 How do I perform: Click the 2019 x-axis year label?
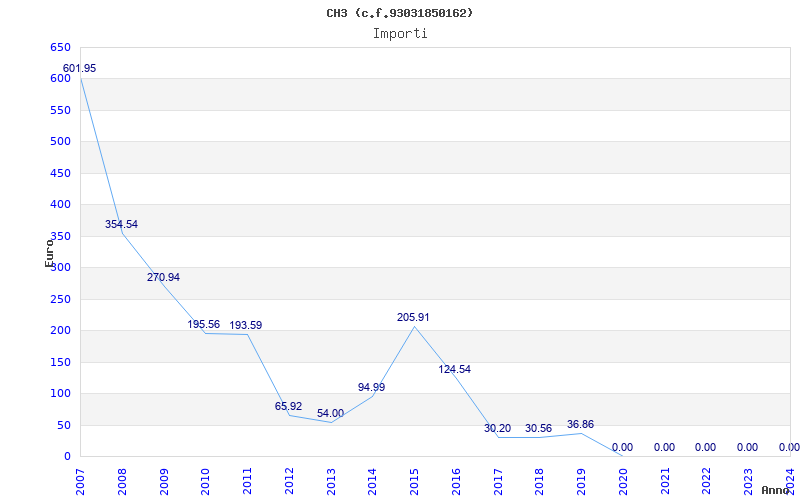click(581, 482)
